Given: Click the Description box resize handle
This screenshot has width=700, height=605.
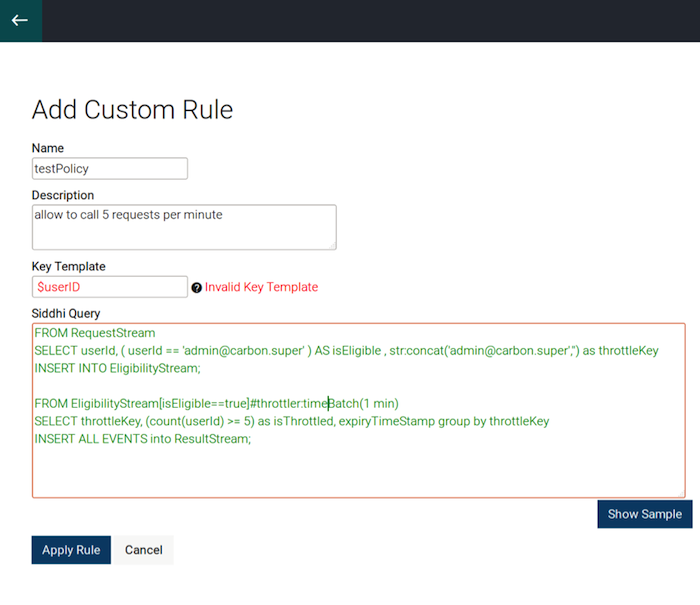Looking at the screenshot, I should [333, 246].
